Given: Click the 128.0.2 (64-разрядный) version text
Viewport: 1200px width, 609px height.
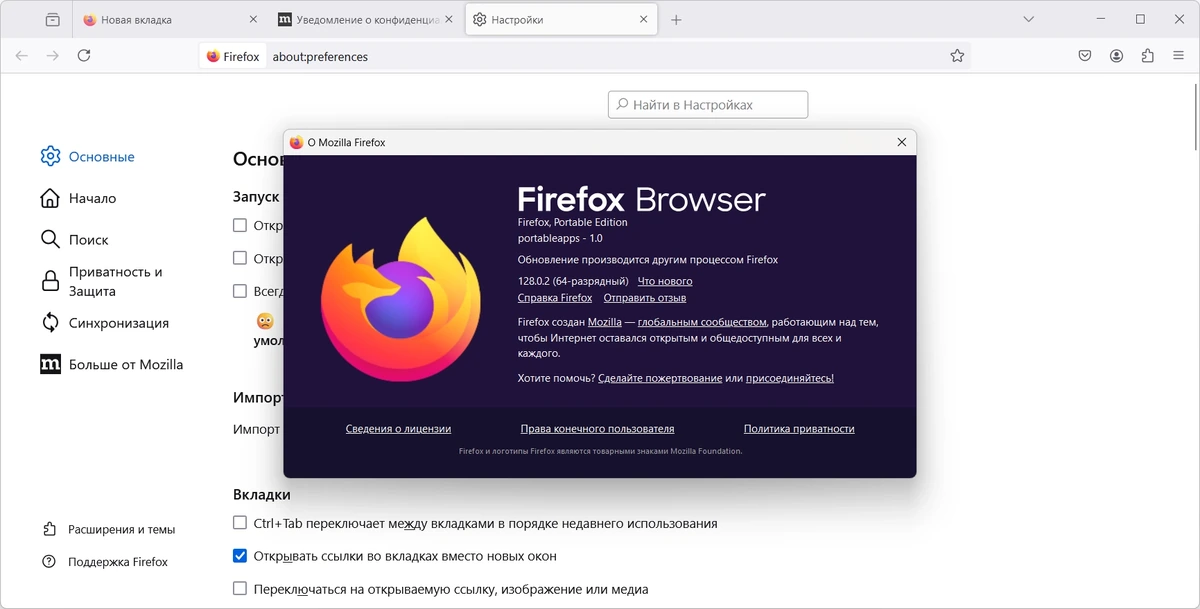Looking at the screenshot, I should tap(573, 281).
